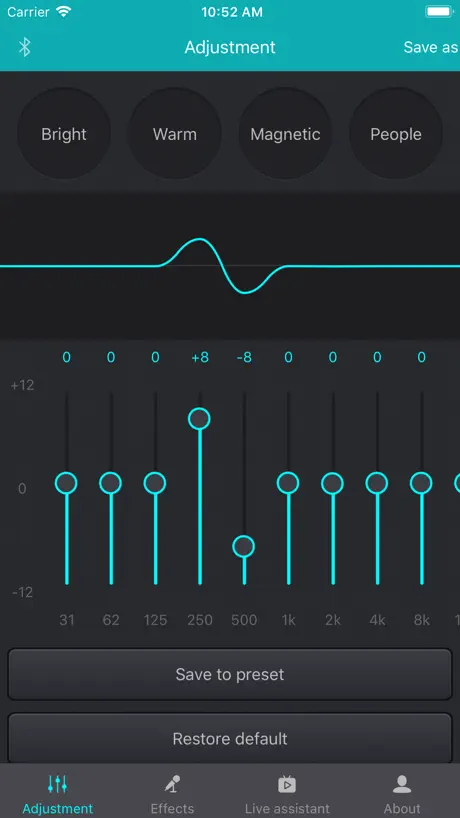This screenshot has height=818, width=460.
Task: Tap Restore default button
Action: coord(230,738)
